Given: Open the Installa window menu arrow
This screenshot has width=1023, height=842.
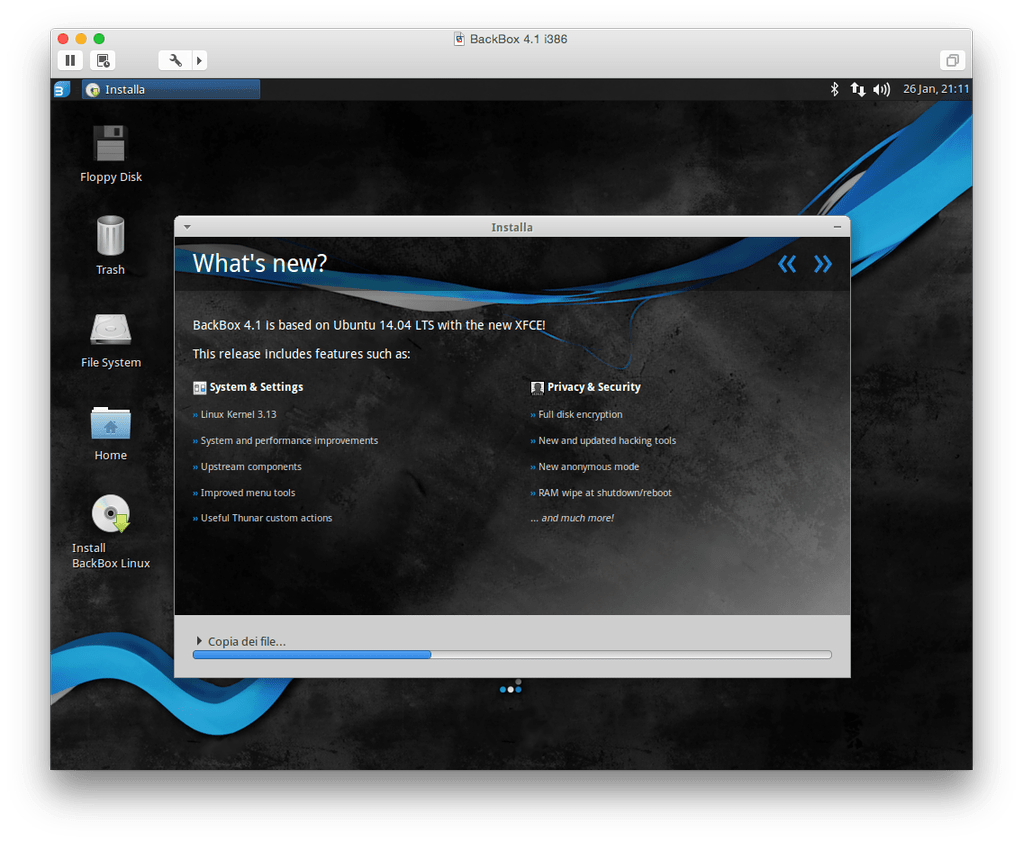Looking at the screenshot, I should click(187, 227).
